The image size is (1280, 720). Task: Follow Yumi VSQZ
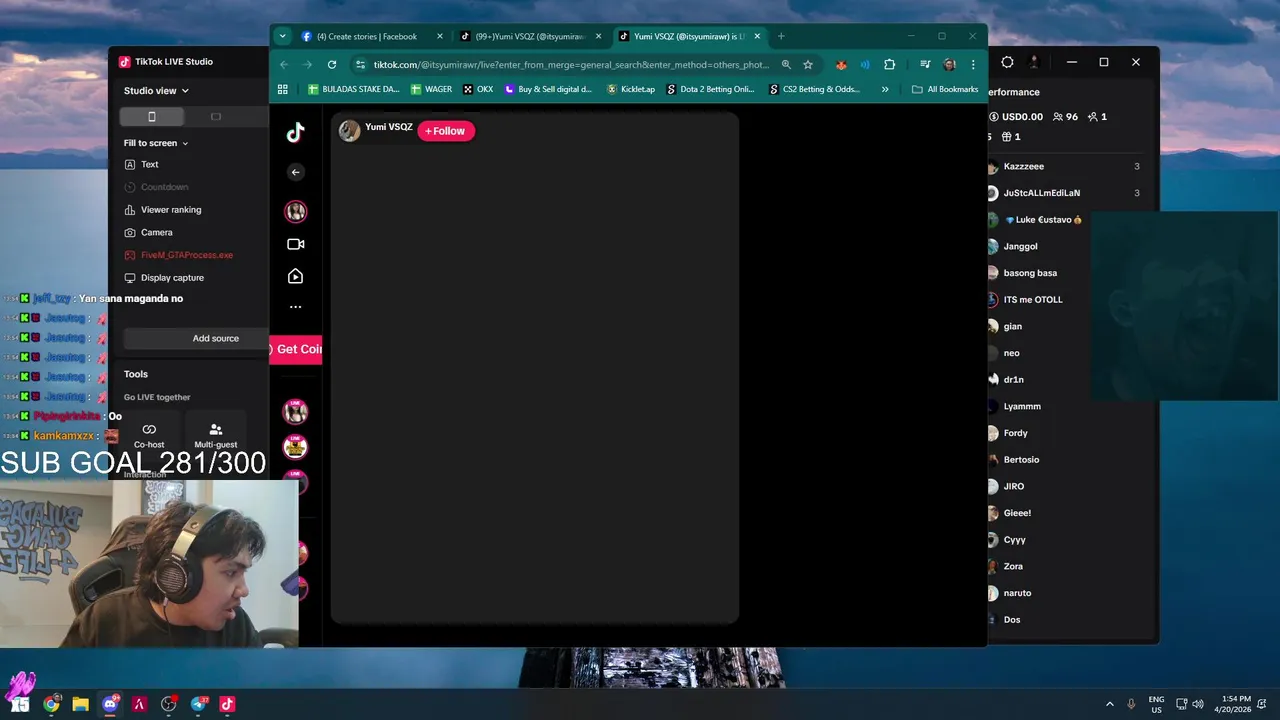[446, 131]
